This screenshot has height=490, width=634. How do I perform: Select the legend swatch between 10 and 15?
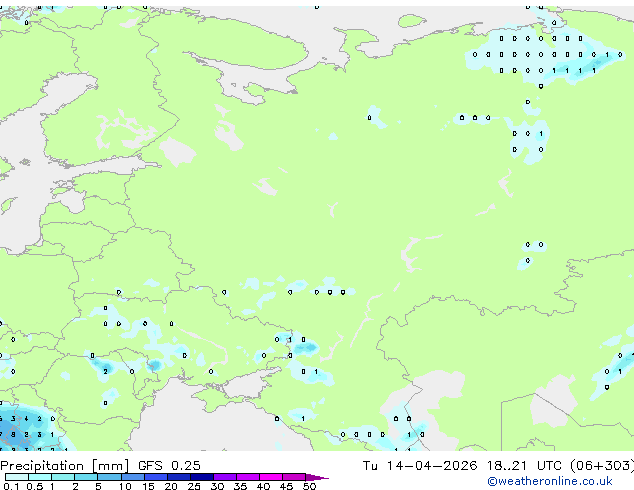(135, 477)
